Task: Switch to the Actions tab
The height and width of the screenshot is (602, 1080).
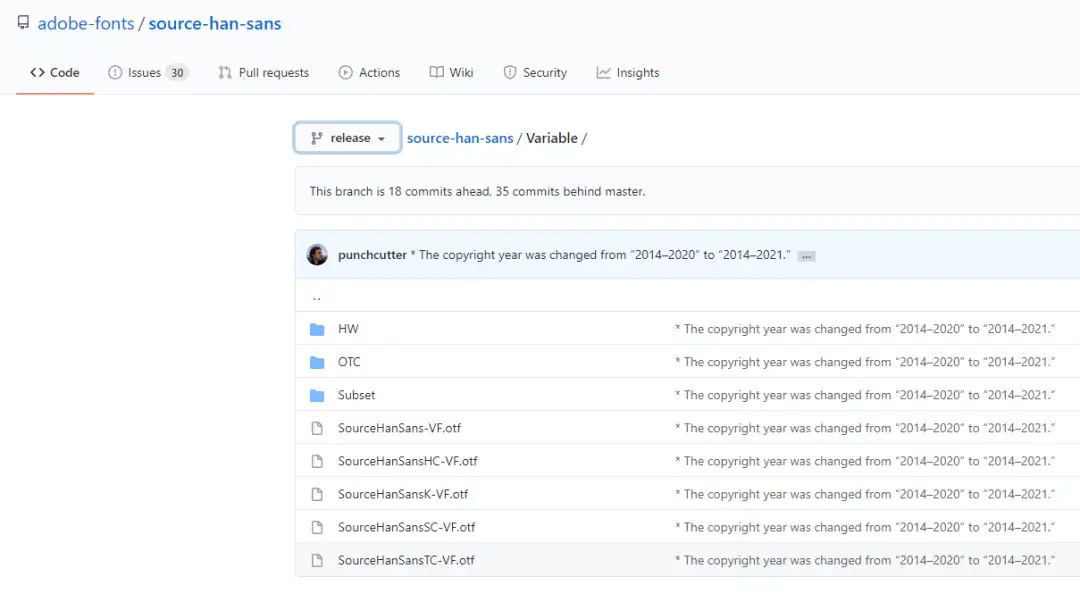Action: click(369, 73)
